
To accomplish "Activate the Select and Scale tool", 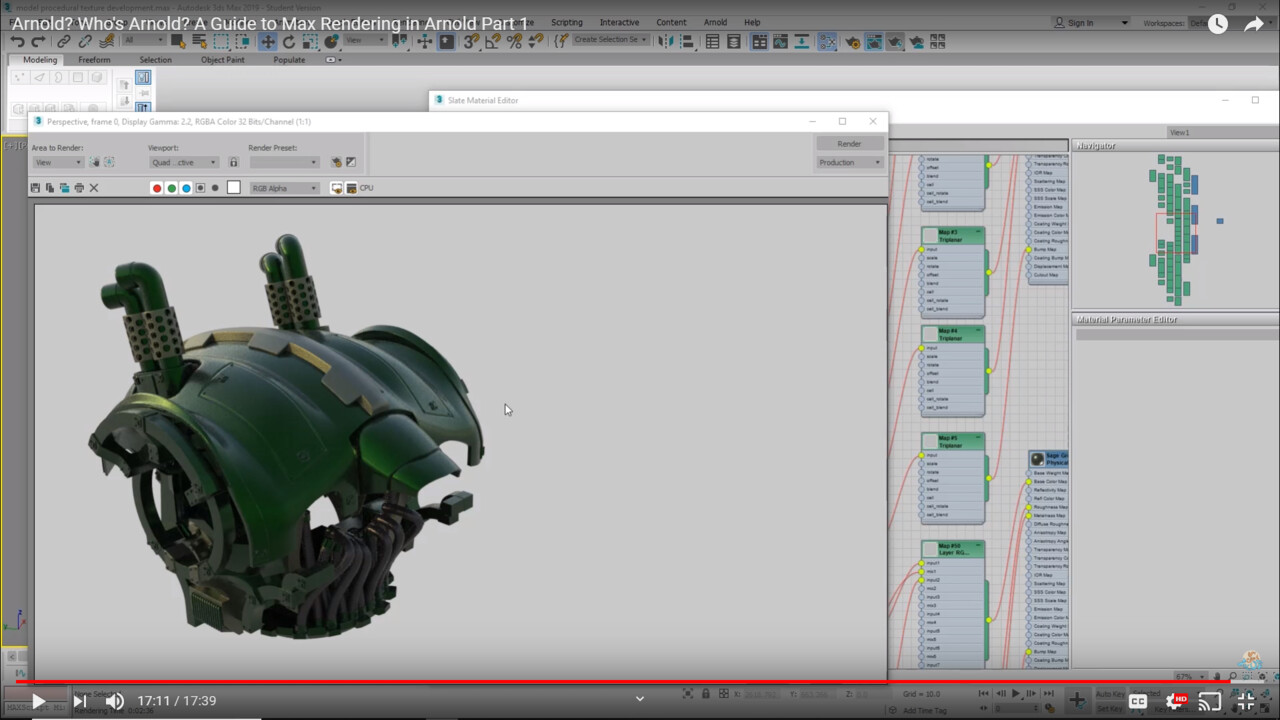I will pos(310,42).
